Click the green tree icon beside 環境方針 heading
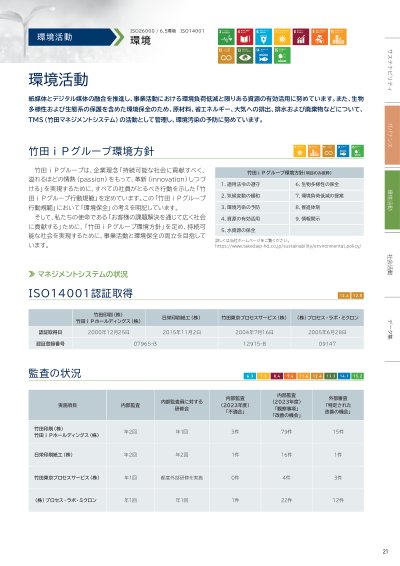 click(x=357, y=151)
